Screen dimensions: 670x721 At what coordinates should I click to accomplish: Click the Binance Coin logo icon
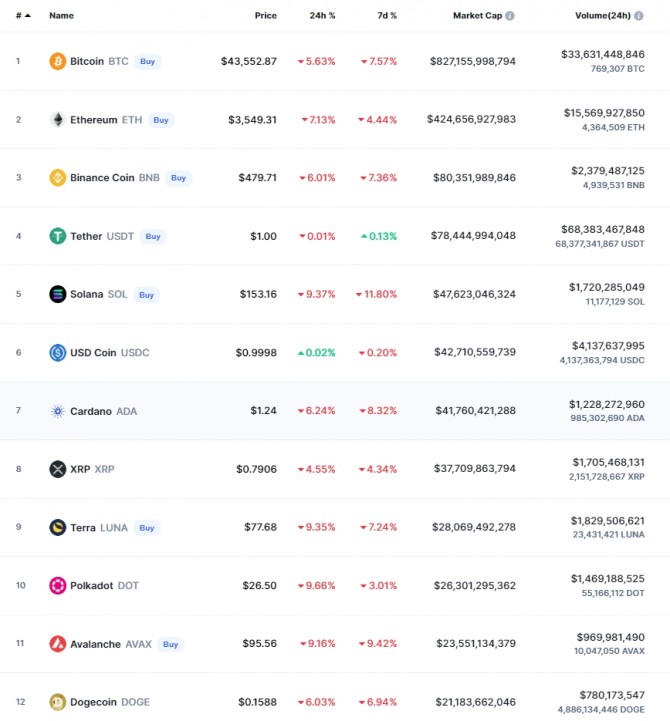[x=57, y=177]
